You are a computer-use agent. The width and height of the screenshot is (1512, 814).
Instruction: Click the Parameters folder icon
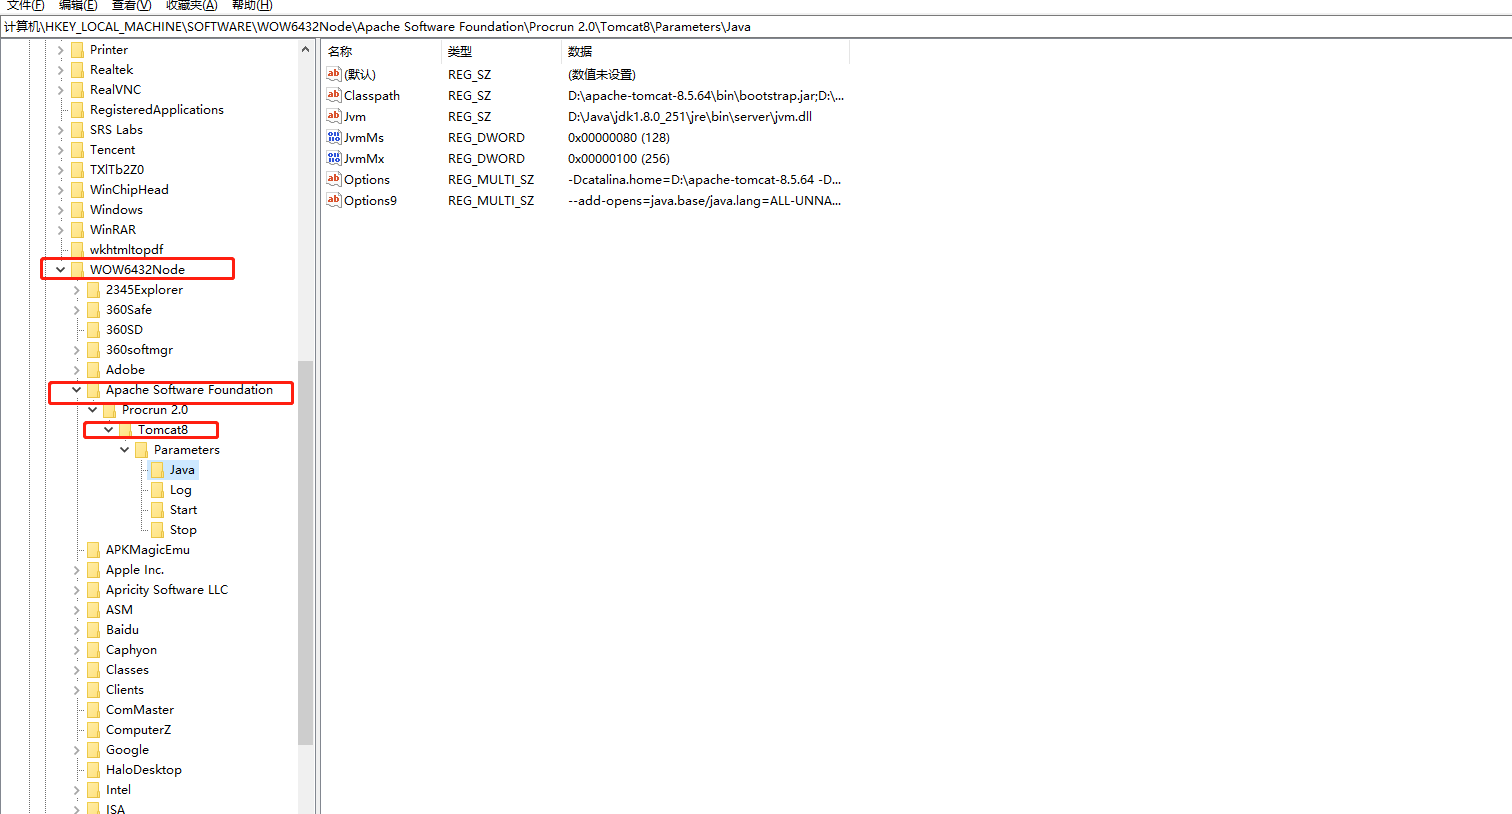click(x=142, y=449)
